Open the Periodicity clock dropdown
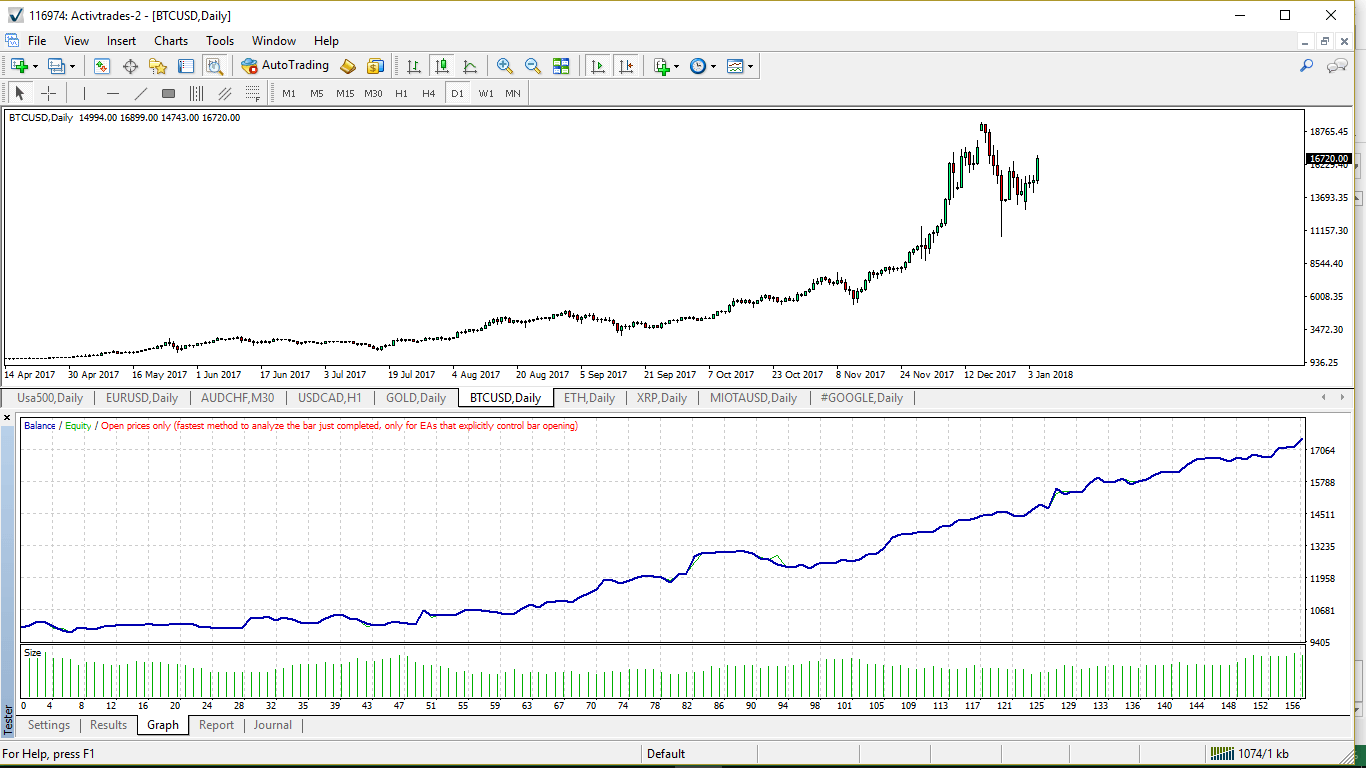1366x768 pixels. click(x=702, y=66)
